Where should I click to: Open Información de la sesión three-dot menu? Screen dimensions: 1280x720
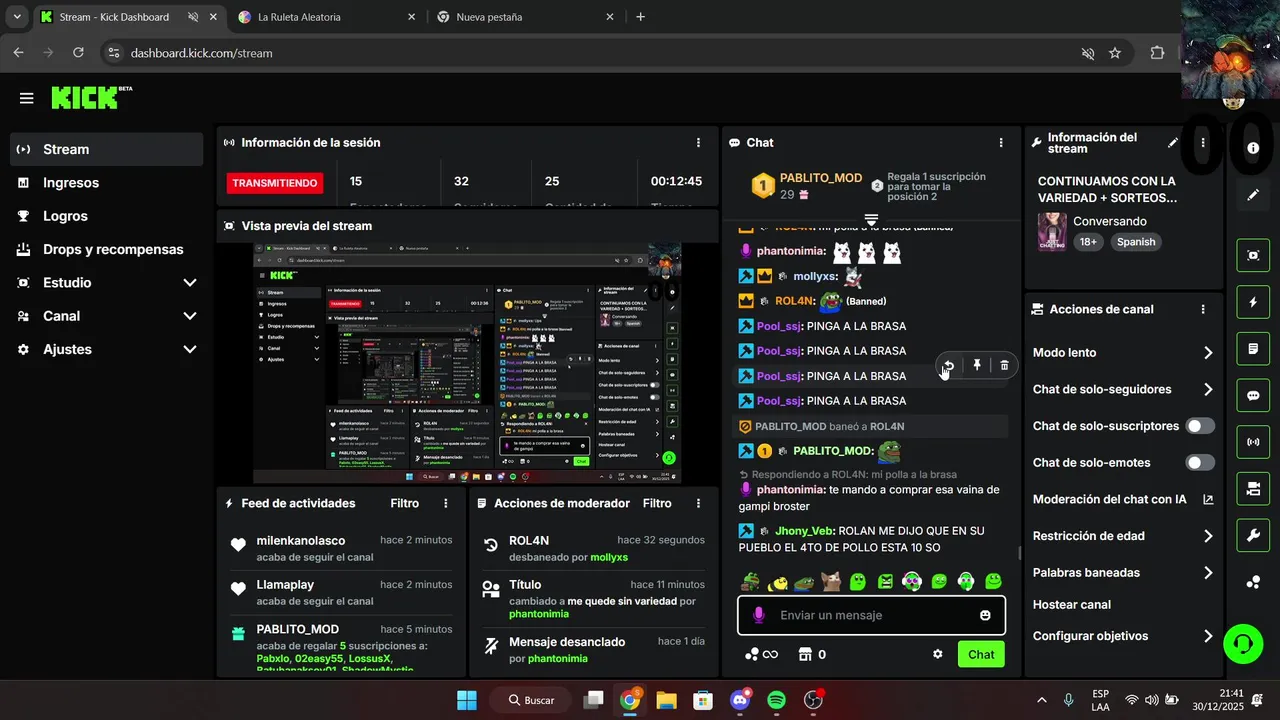698,143
